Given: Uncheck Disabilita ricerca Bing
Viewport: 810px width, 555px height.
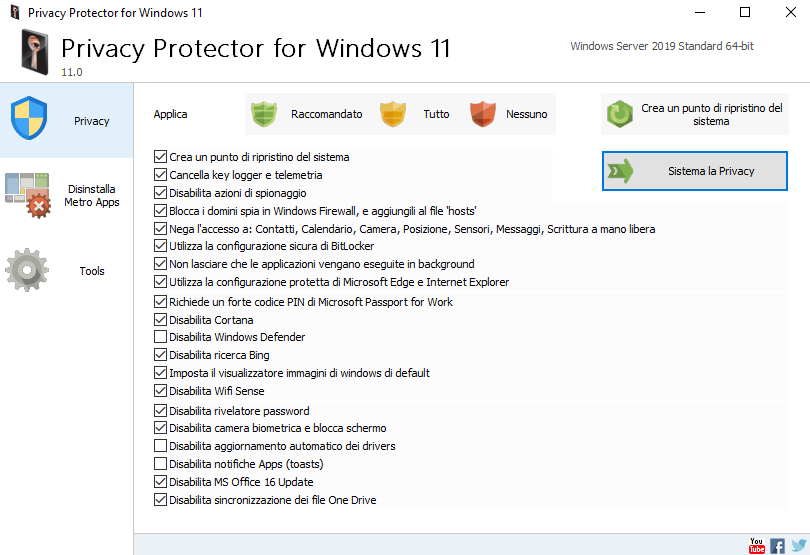Looking at the screenshot, I should pyautogui.click(x=160, y=355).
